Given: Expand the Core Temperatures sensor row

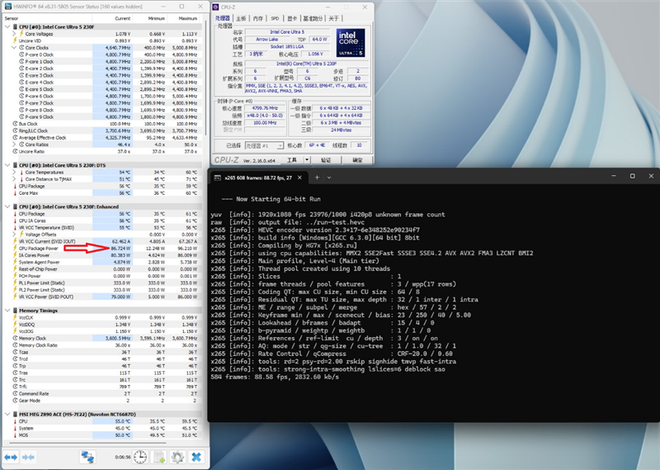Looking at the screenshot, I should 14,172.
